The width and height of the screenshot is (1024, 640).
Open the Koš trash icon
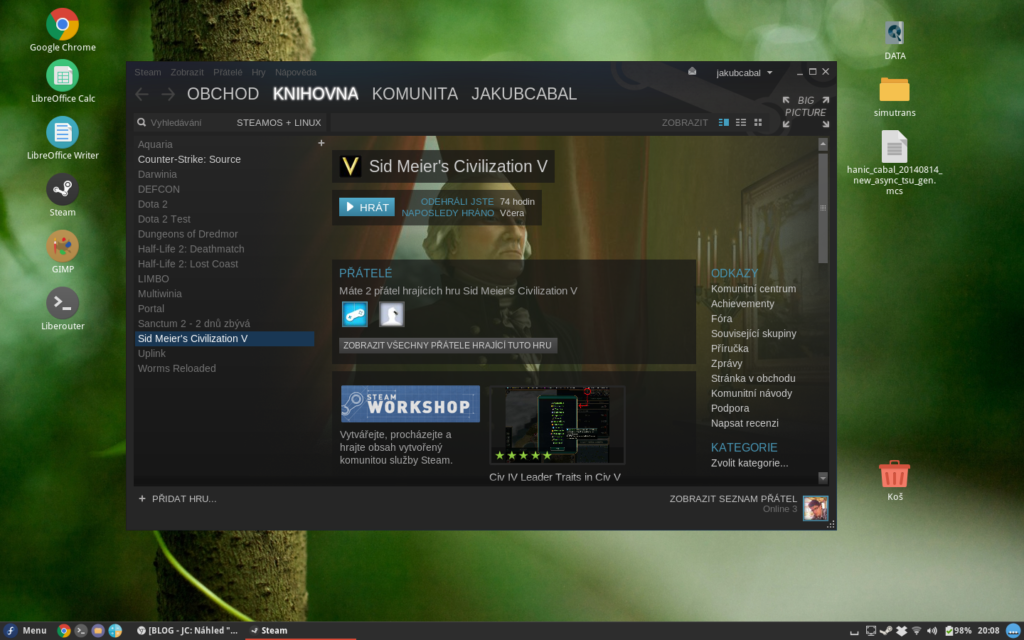coord(894,478)
